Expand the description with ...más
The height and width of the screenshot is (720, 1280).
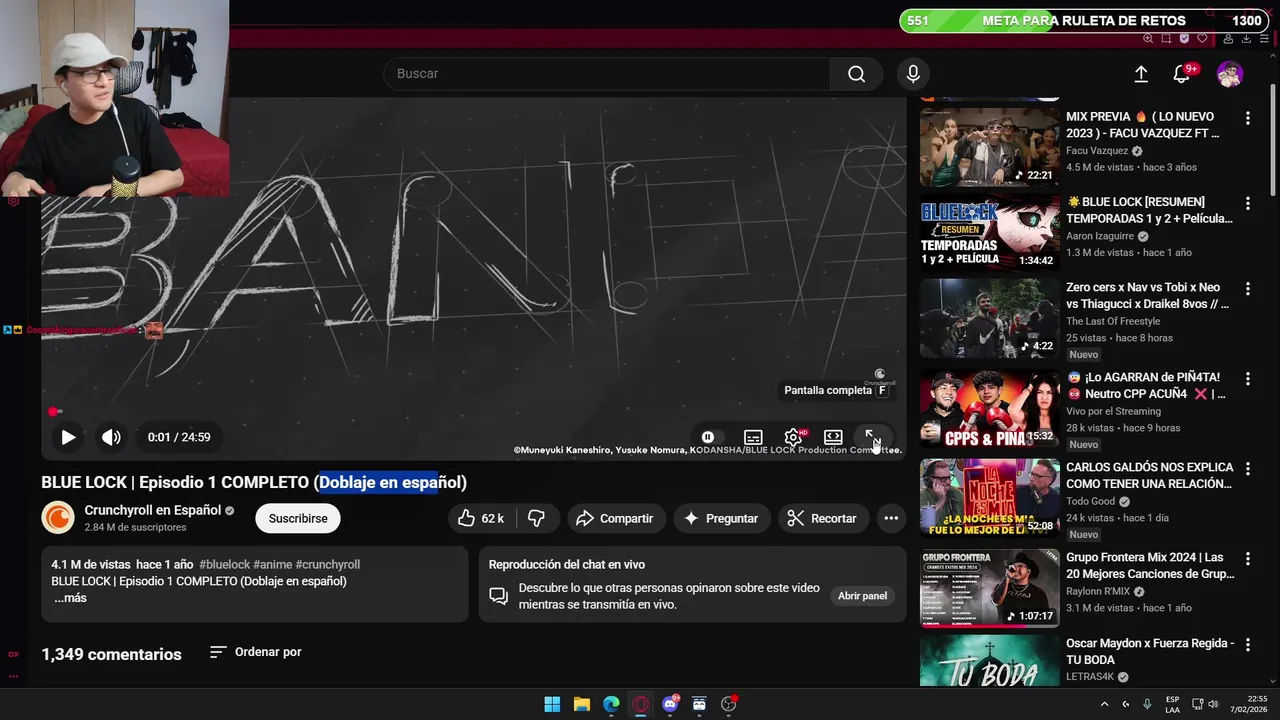pyautogui.click(x=70, y=598)
